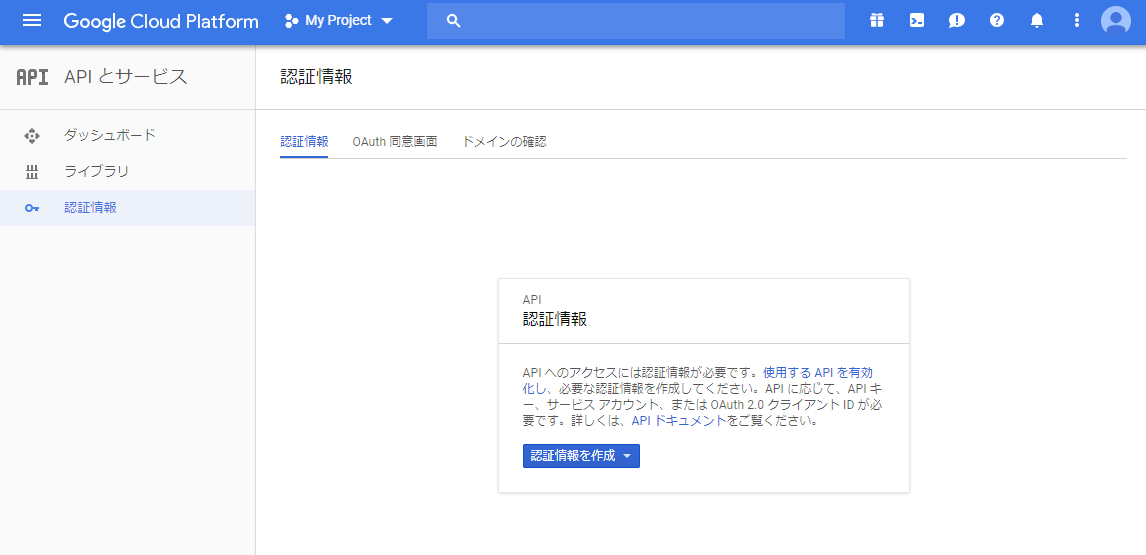
Task: Click the API logo icon in sidebar header
Action: [32, 77]
